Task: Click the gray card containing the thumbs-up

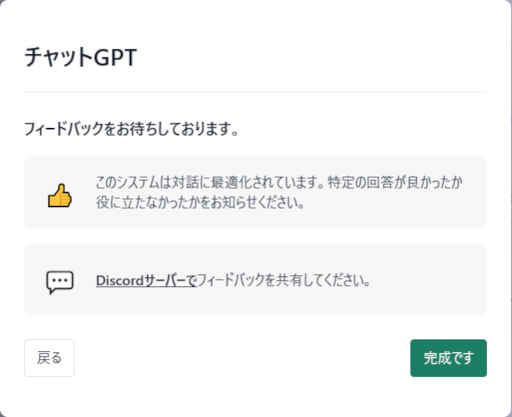Action: point(255,192)
